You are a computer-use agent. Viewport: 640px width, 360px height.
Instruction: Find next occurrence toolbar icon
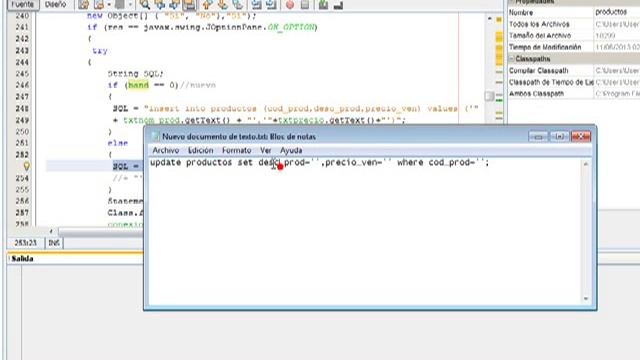point(174,5)
